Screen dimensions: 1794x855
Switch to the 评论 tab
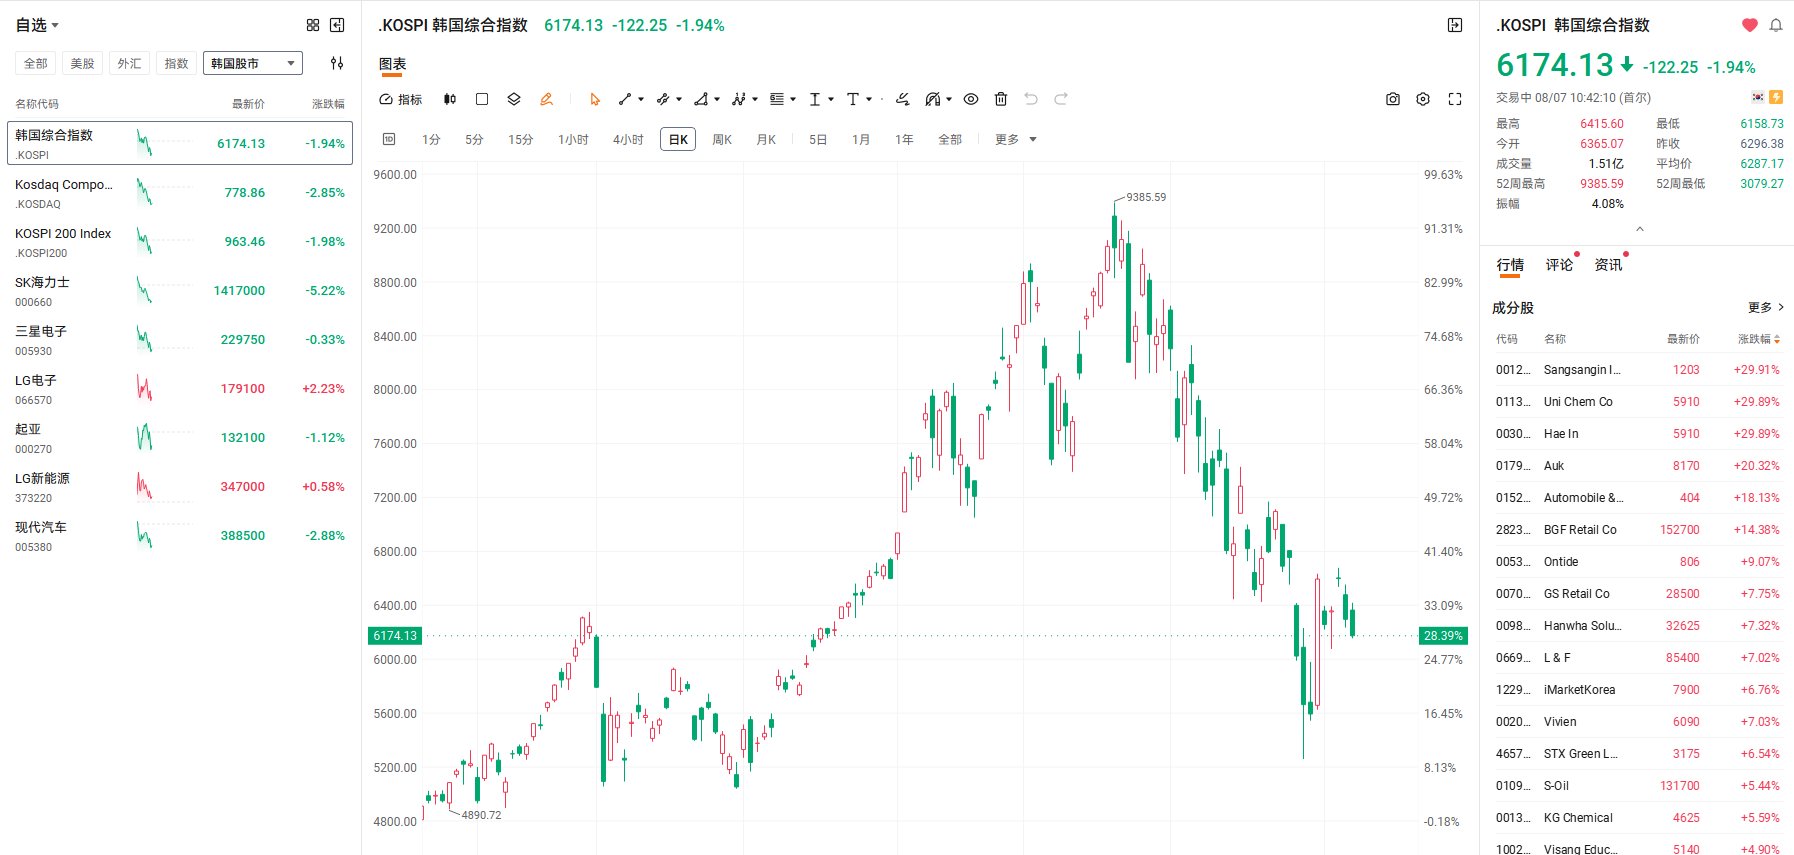click(1559, 265)
